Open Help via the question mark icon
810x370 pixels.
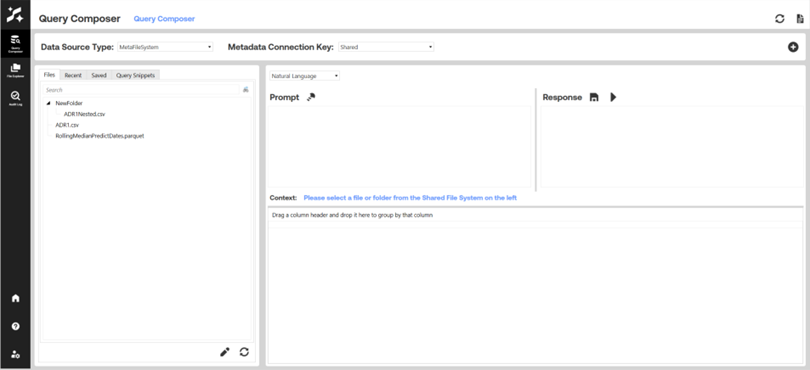coord(15,327)
